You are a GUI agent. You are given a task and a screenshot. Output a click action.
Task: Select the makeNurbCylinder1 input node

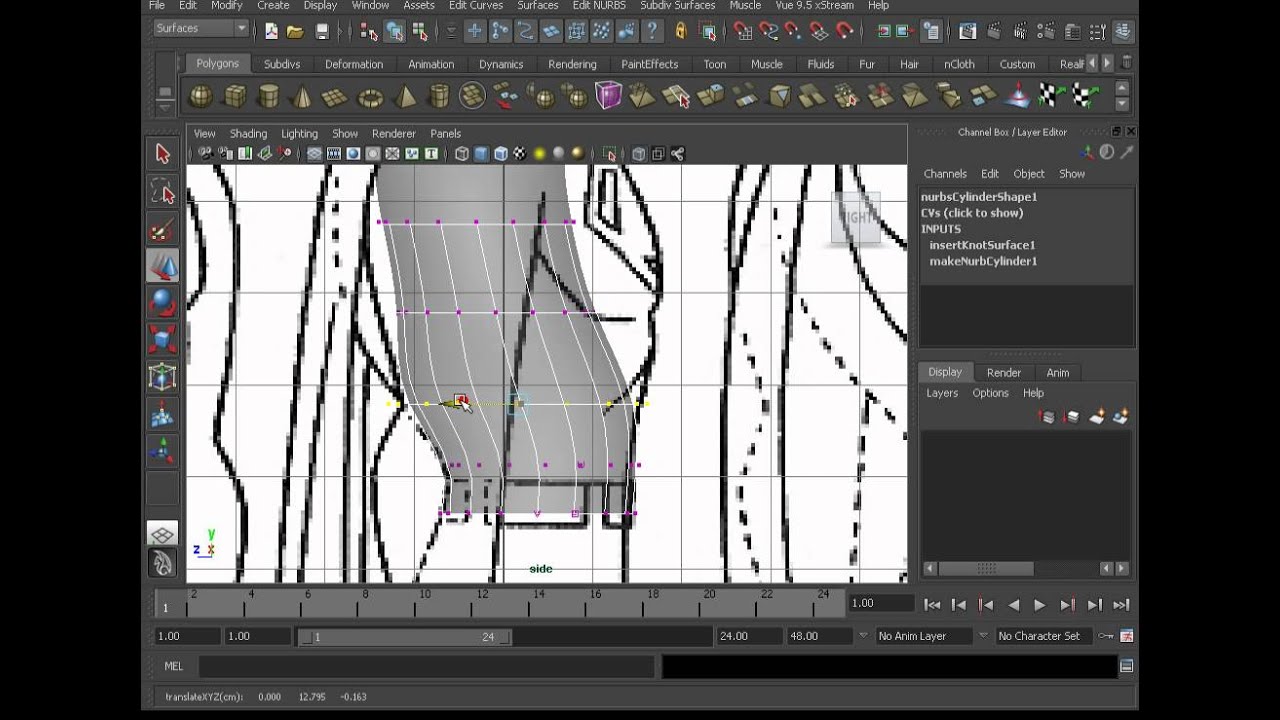[x=983, y=261]
